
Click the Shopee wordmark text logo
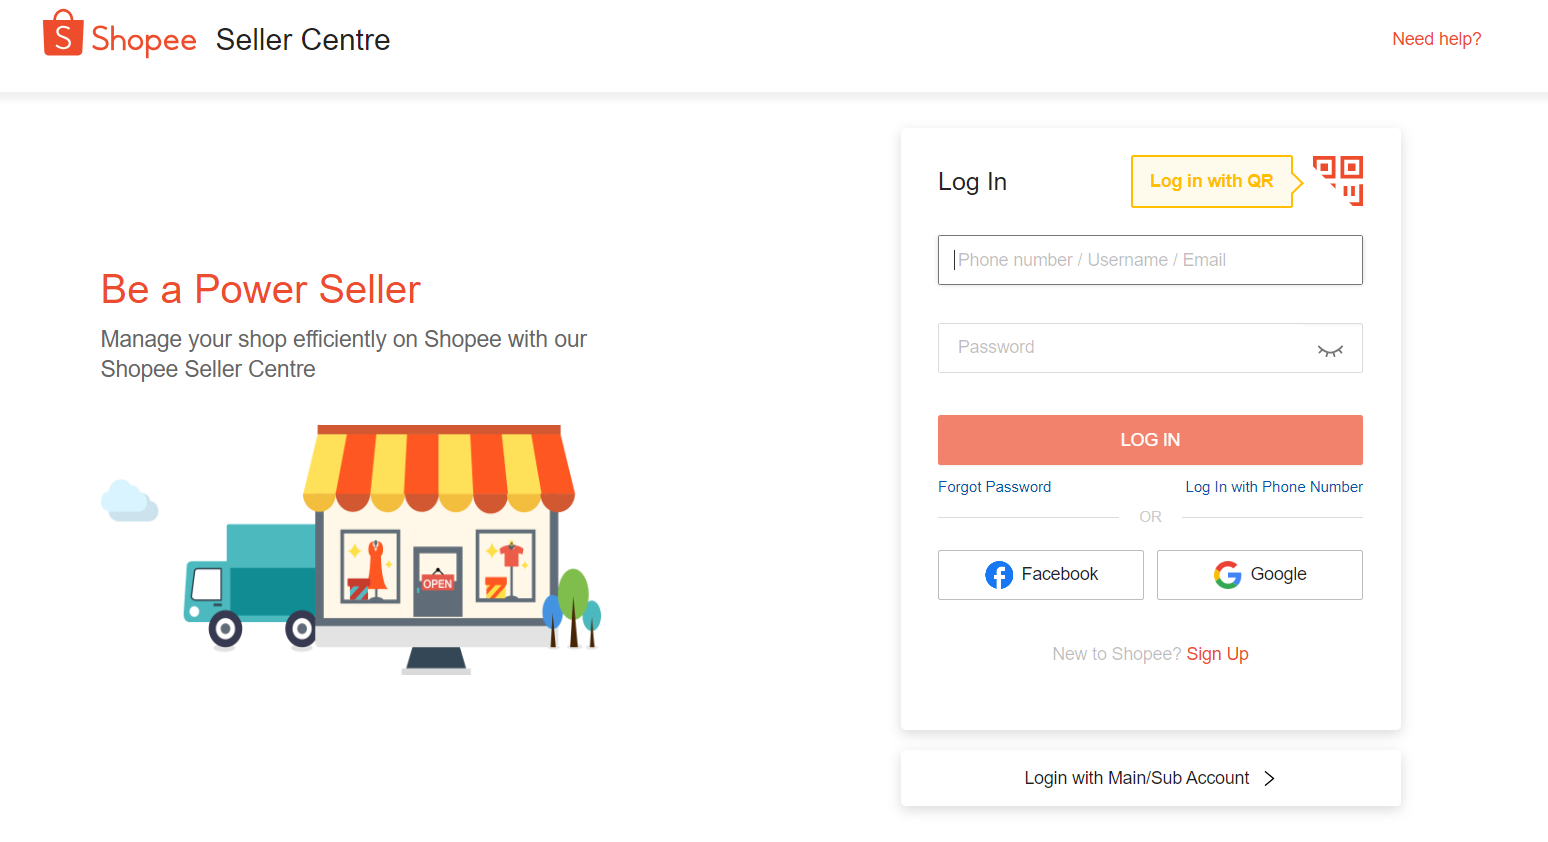[x=144, y=40]
